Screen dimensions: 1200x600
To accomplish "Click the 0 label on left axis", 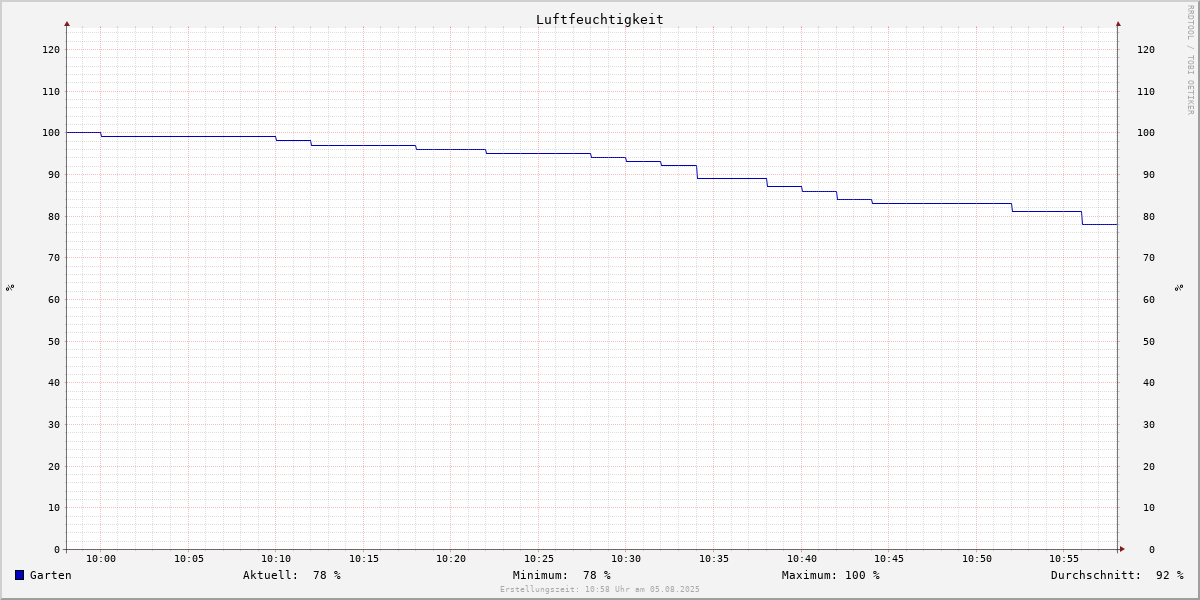I will [x=57, y=549].
